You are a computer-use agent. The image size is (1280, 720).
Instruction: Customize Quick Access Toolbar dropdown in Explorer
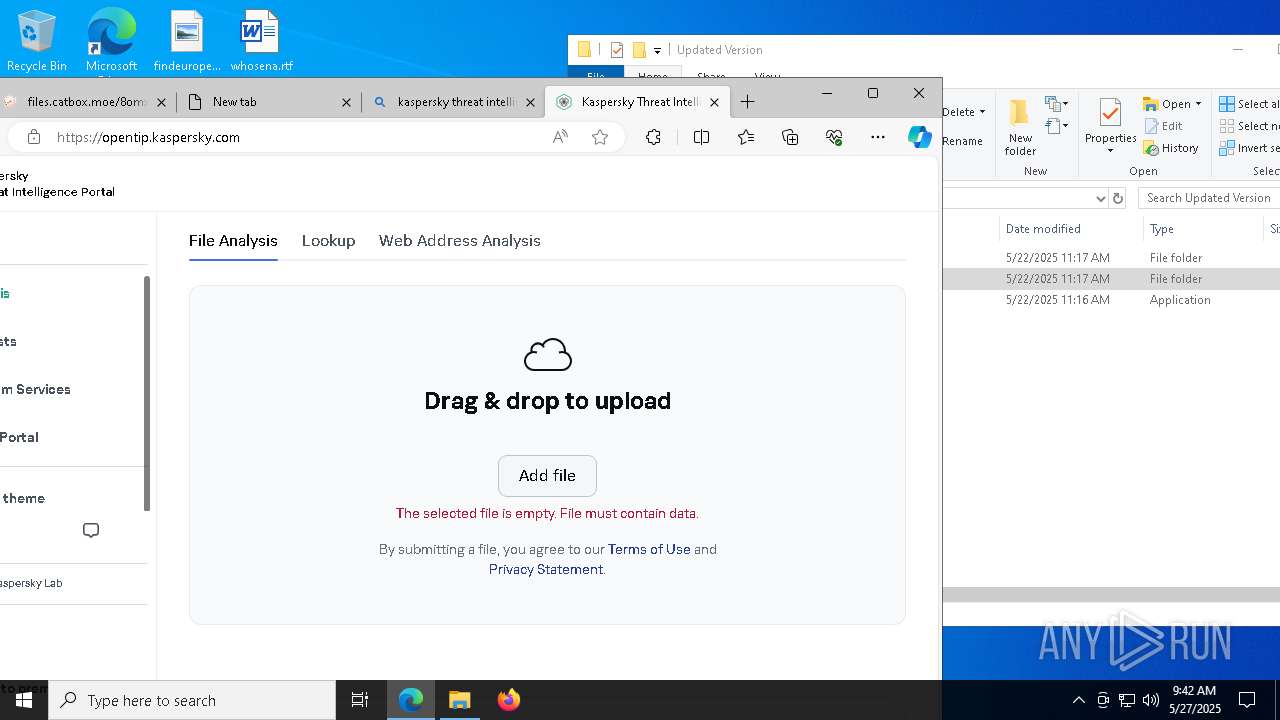[x=658, y=50]
